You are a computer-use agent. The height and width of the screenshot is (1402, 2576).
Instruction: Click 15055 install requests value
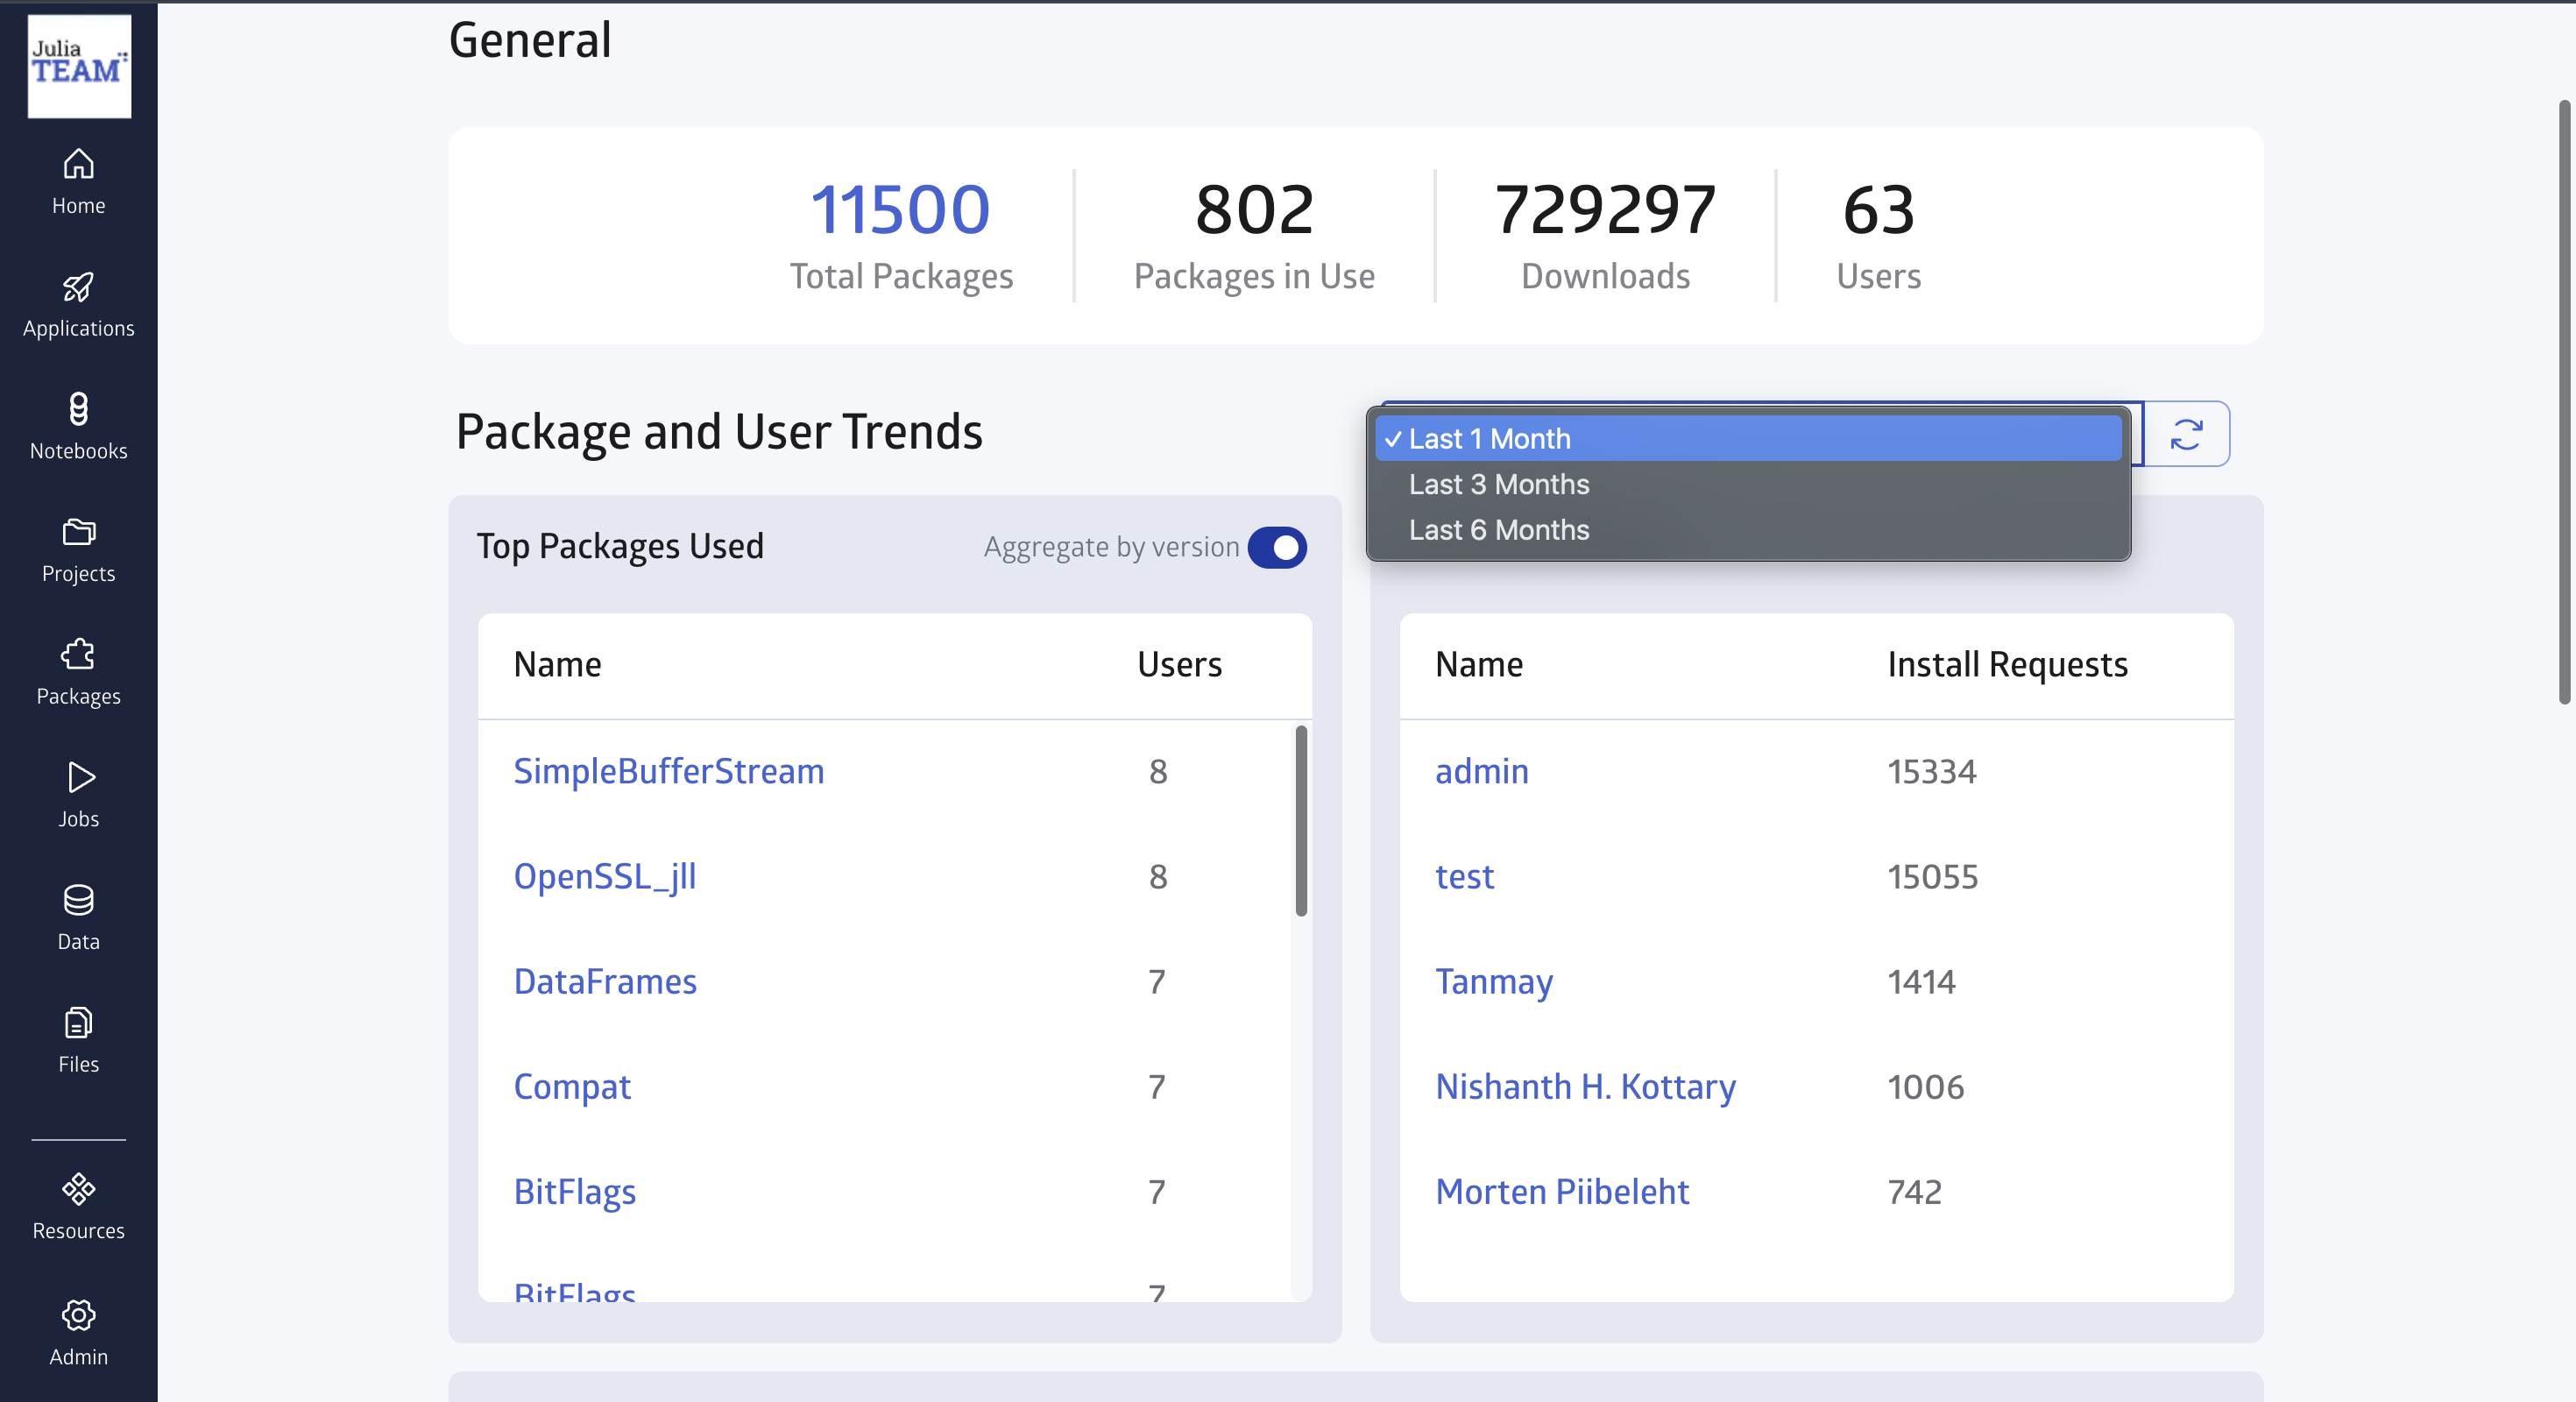(x=1932, y=876)
